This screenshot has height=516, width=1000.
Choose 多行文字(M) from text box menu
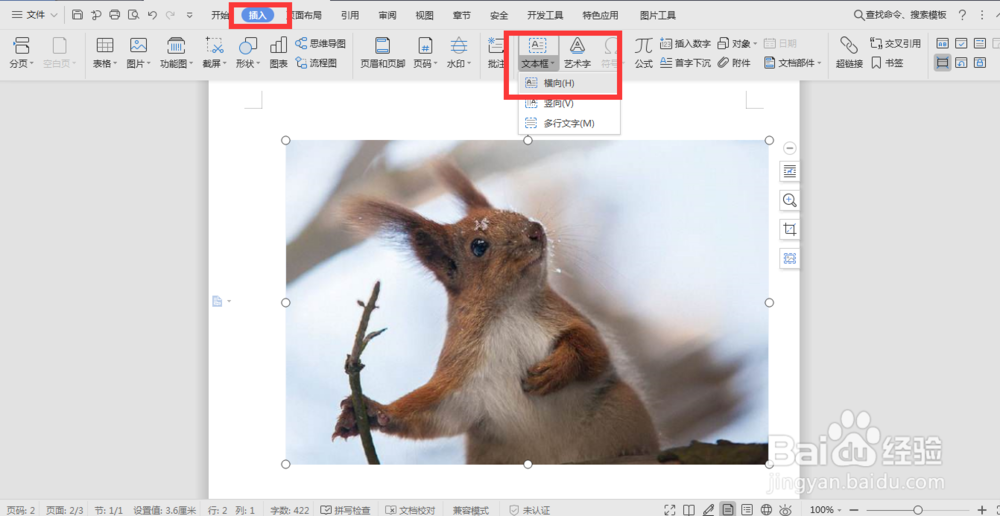[568, 123]
